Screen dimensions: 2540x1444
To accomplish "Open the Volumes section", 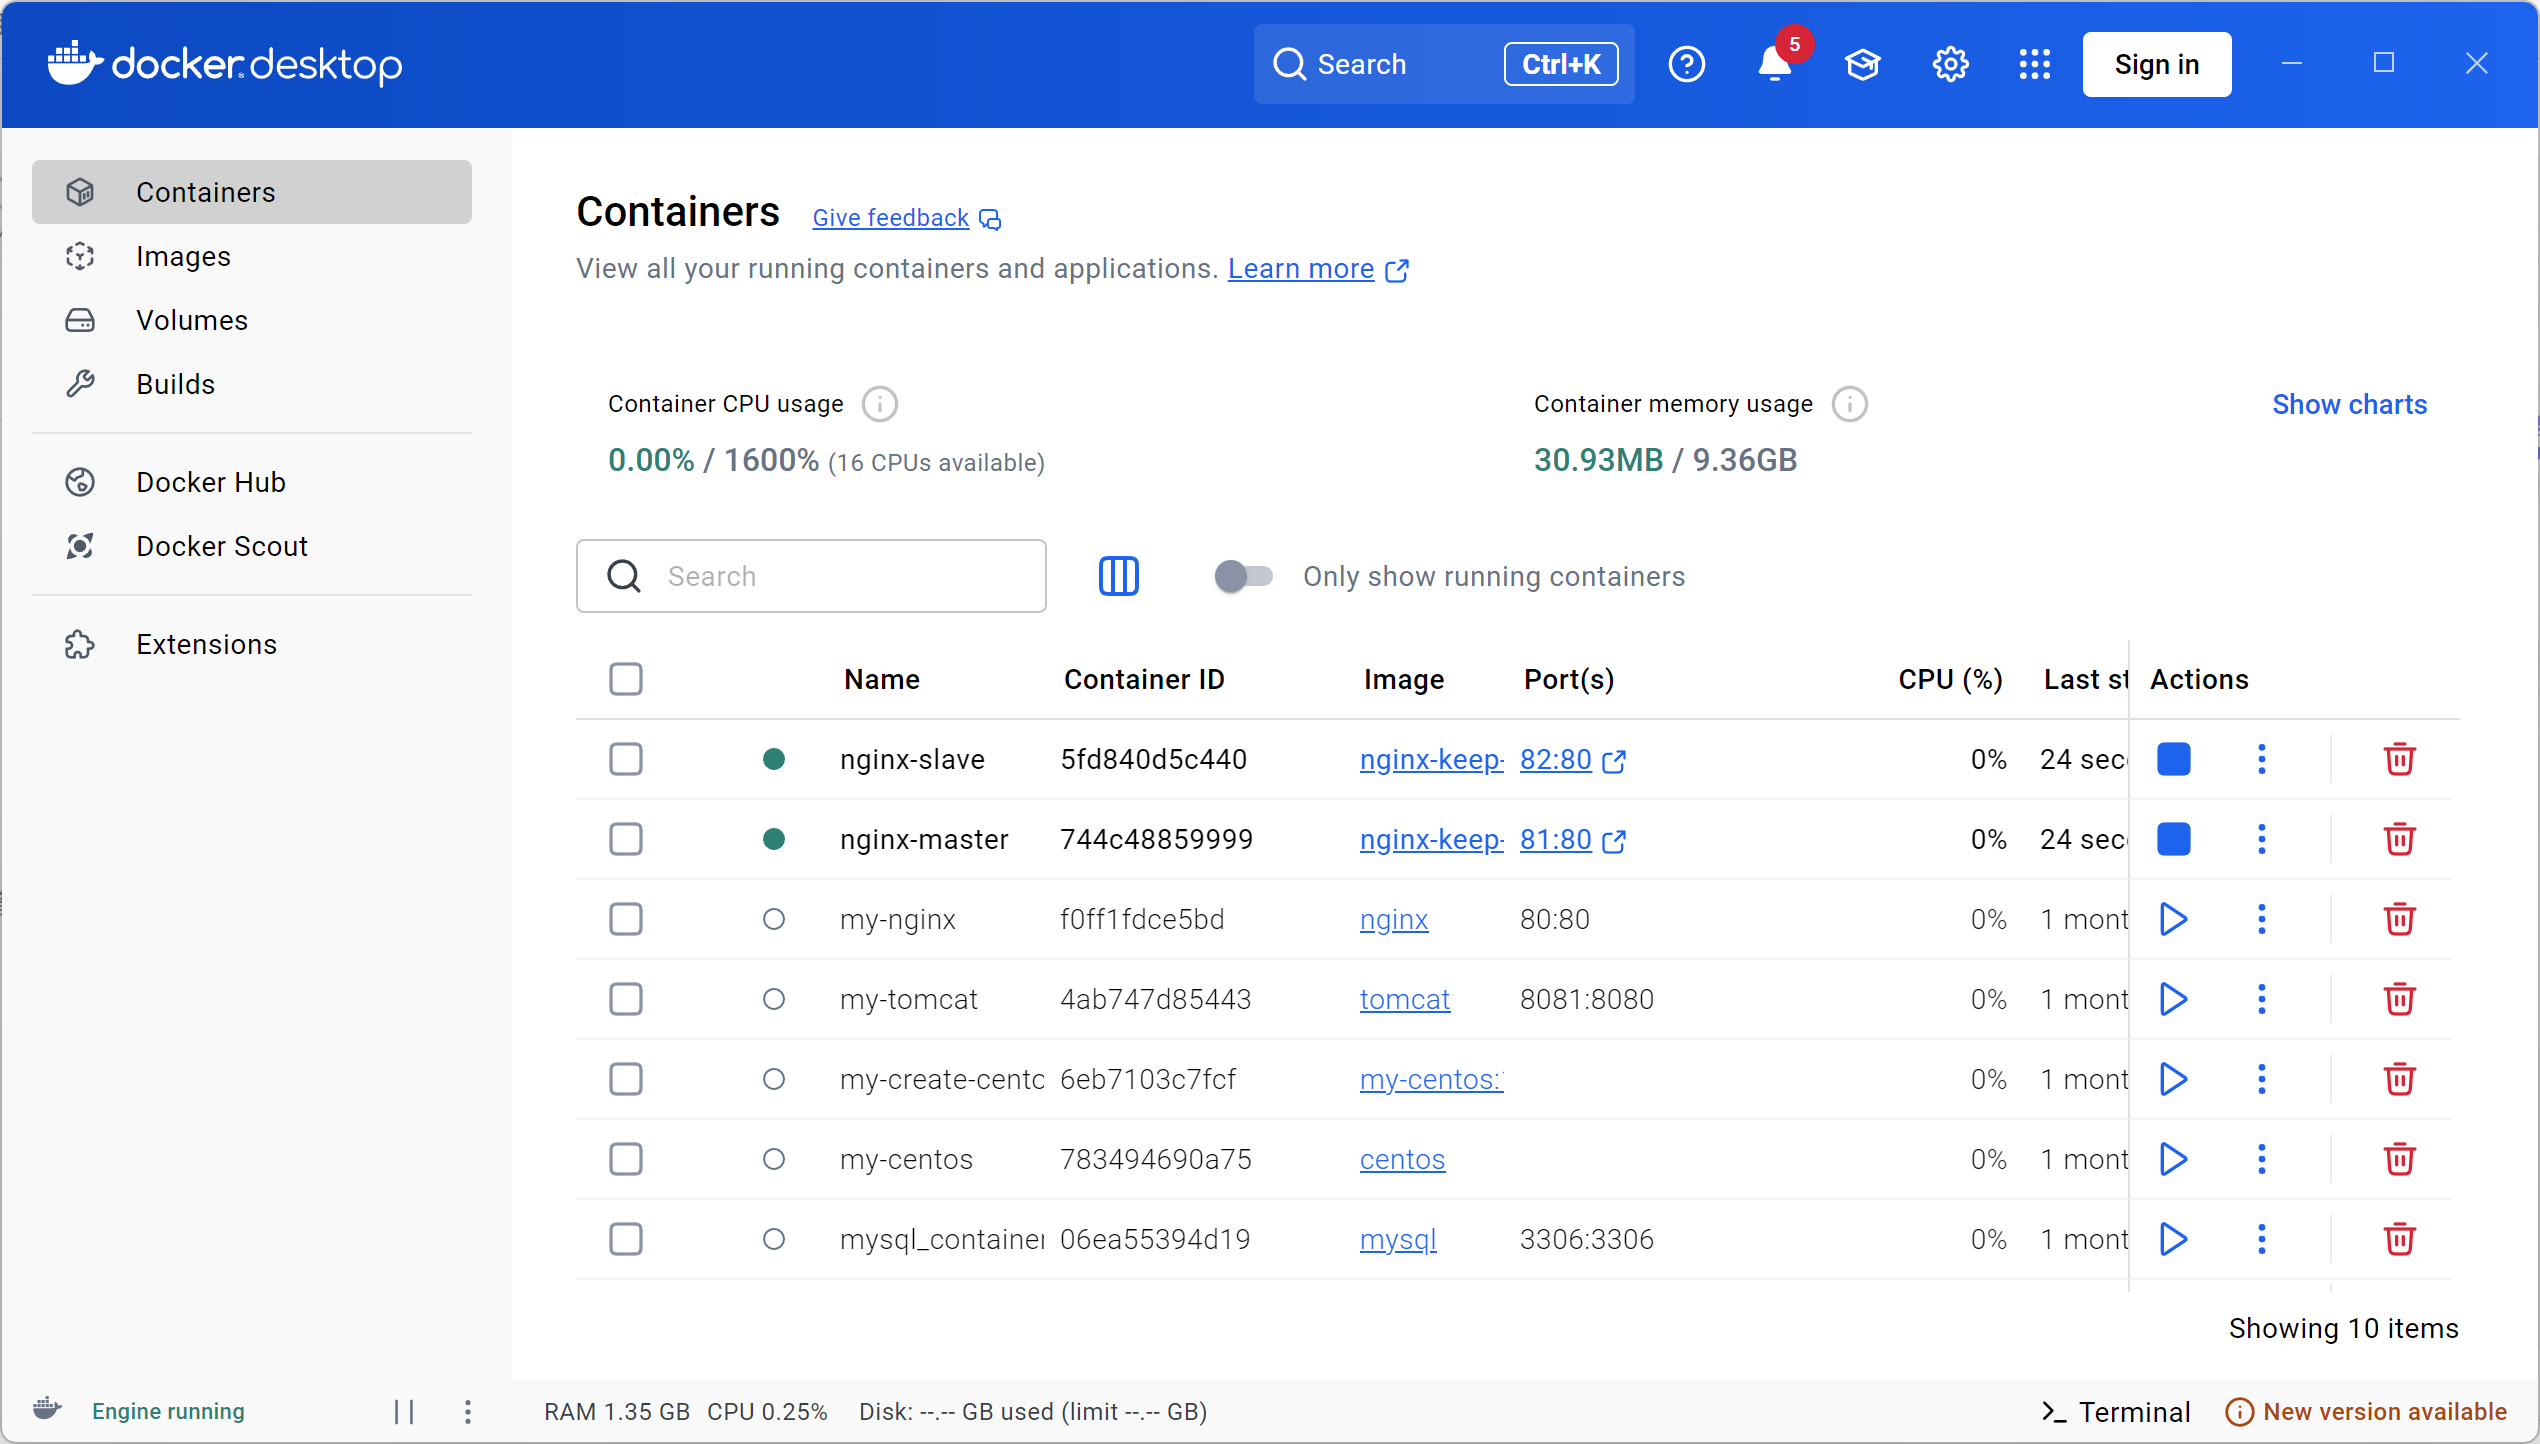I will click(191, 320).
